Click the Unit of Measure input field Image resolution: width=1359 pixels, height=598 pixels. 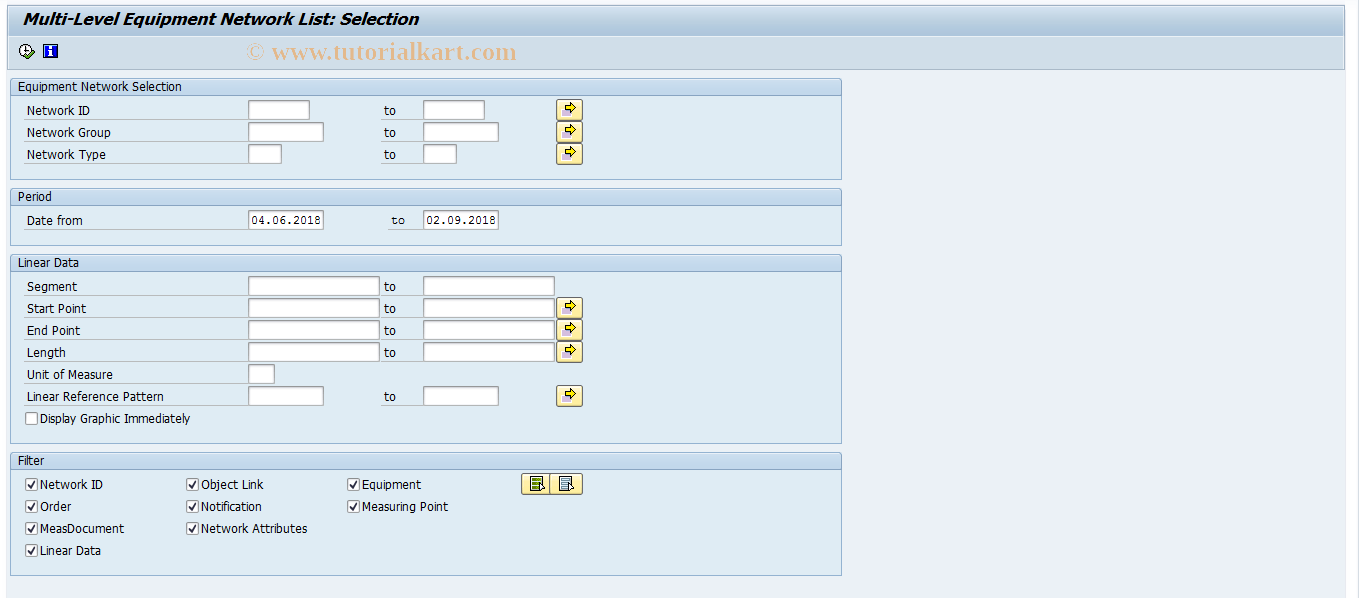coord(261,373)
